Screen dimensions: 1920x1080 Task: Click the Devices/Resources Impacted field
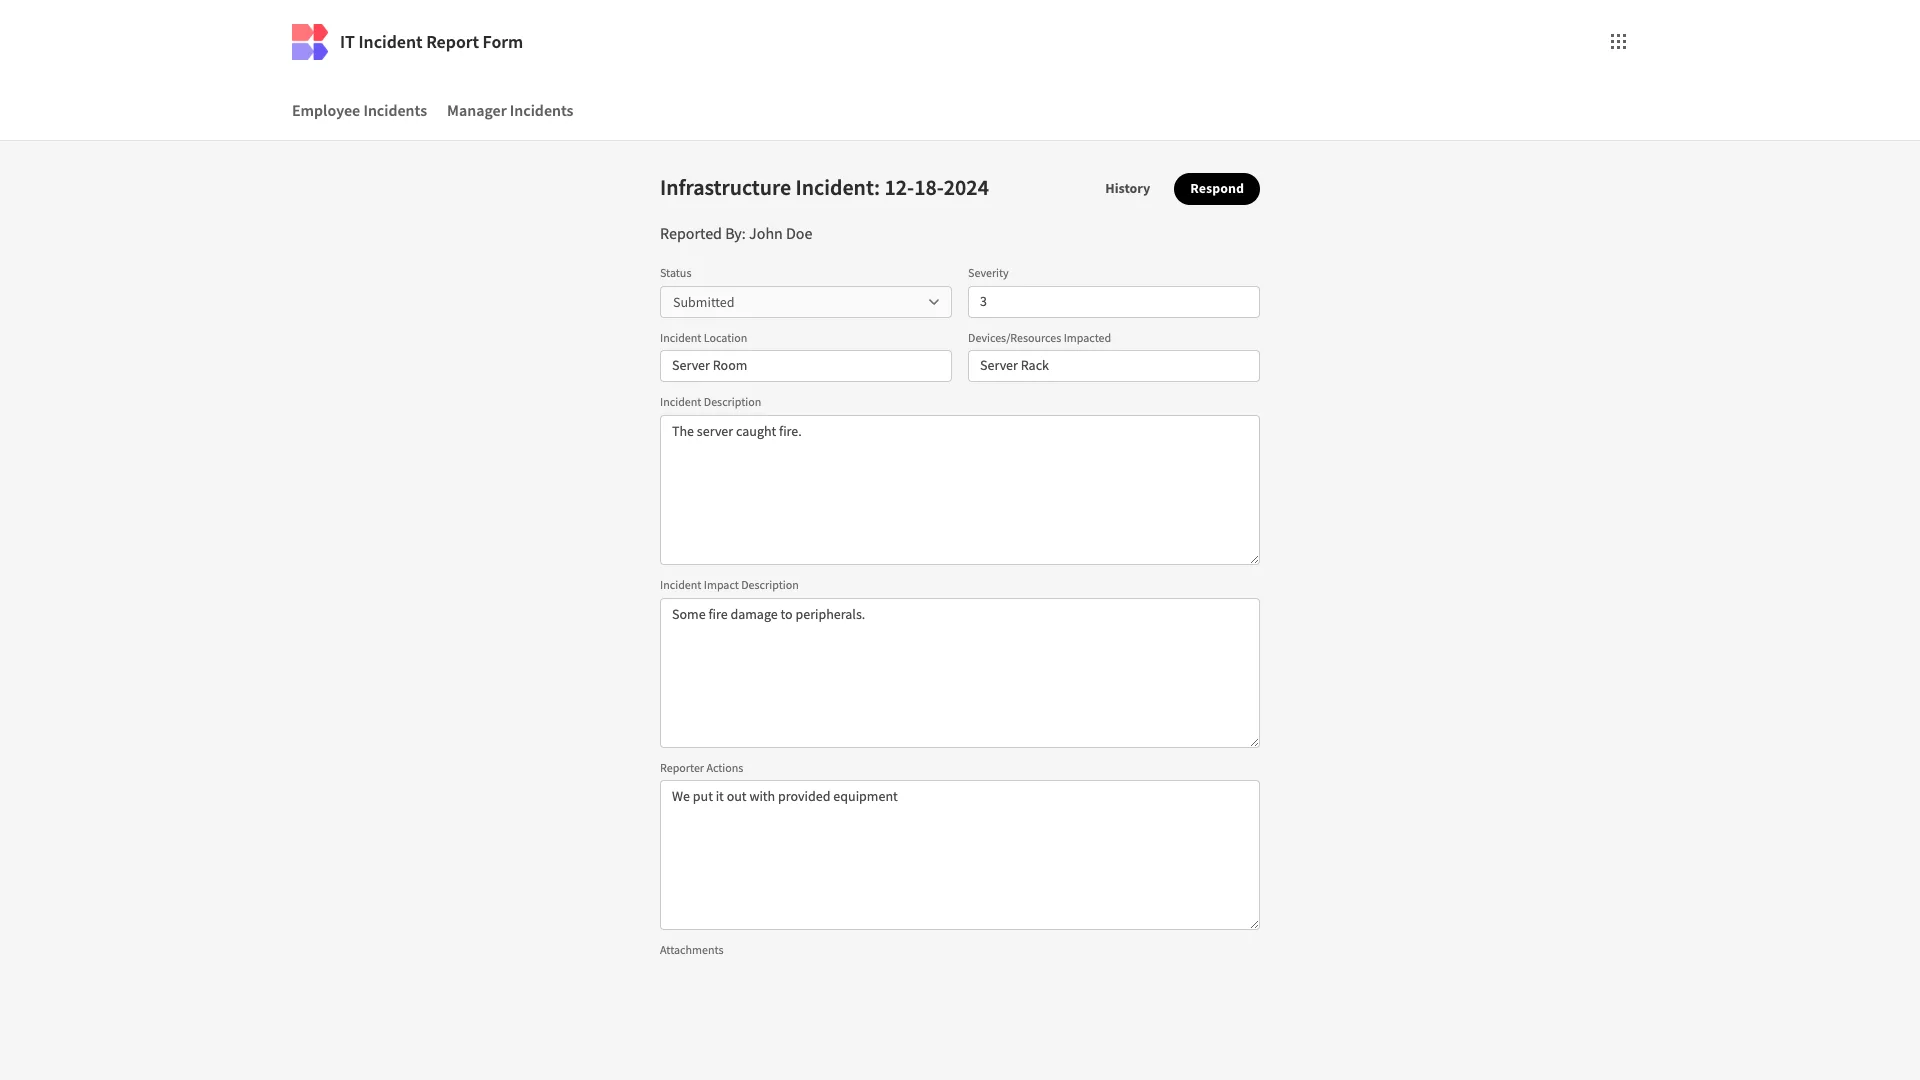1113,366
